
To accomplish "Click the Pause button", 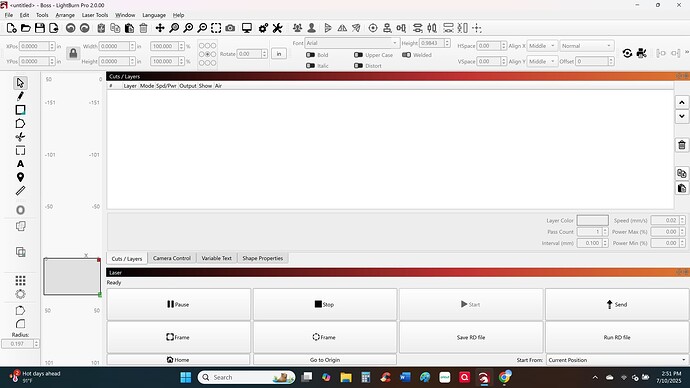I will pos(179,304).
